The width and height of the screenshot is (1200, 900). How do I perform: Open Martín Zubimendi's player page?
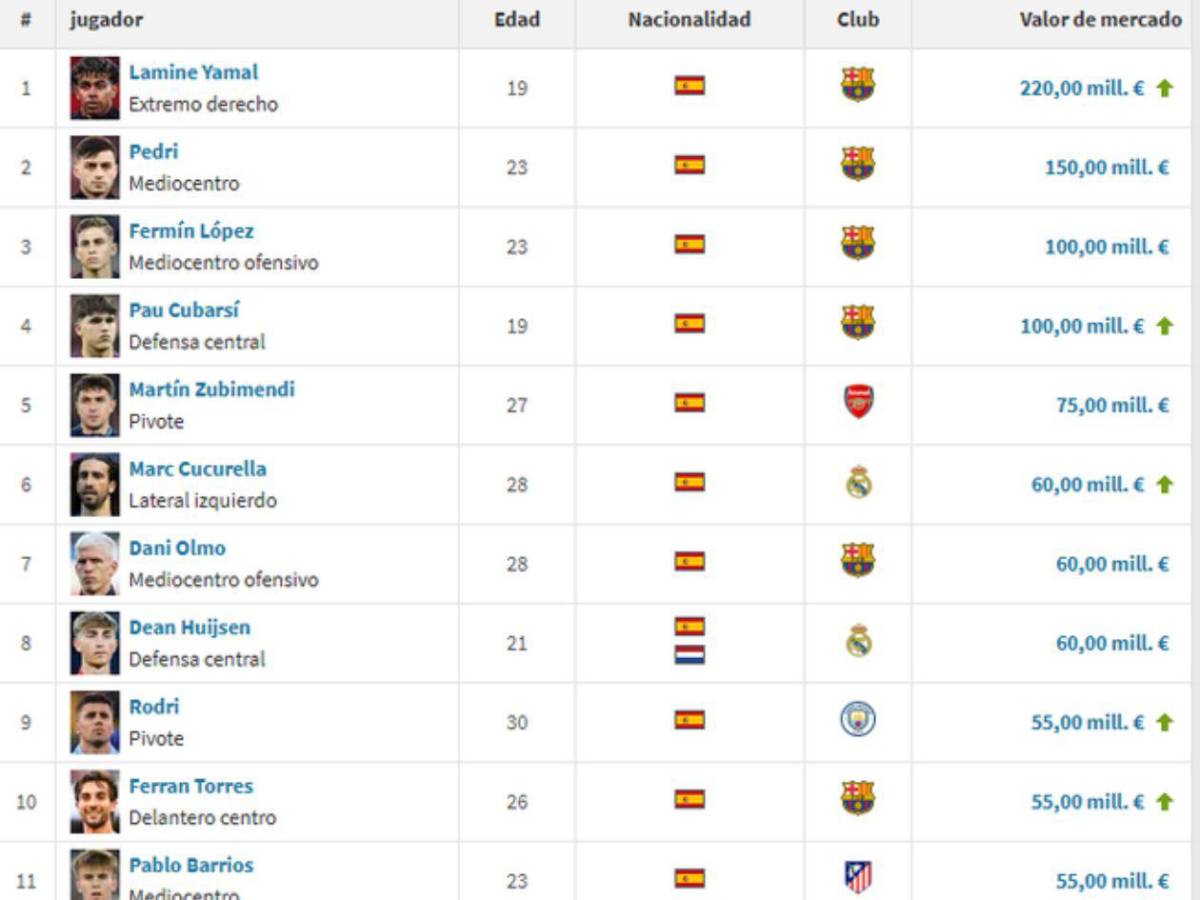[x=212, y=389]
